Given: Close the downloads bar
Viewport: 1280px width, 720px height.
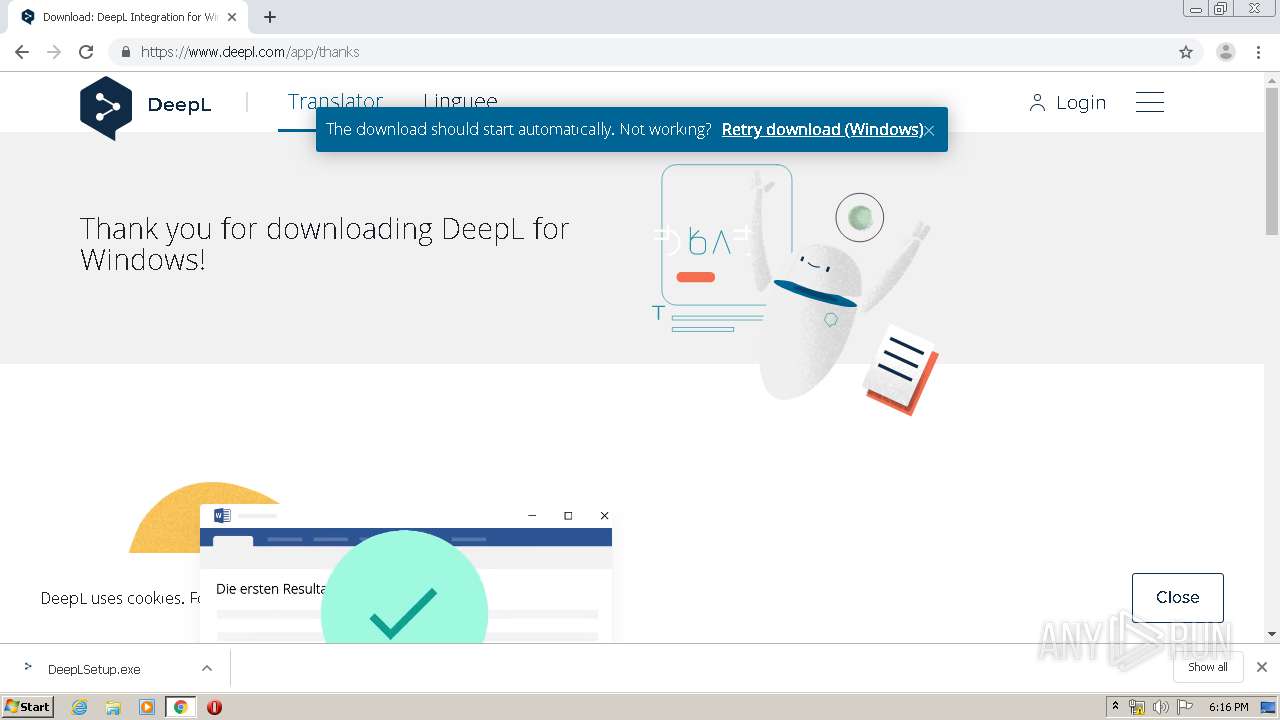Looking at the screenshot, I should (1262, 667).
